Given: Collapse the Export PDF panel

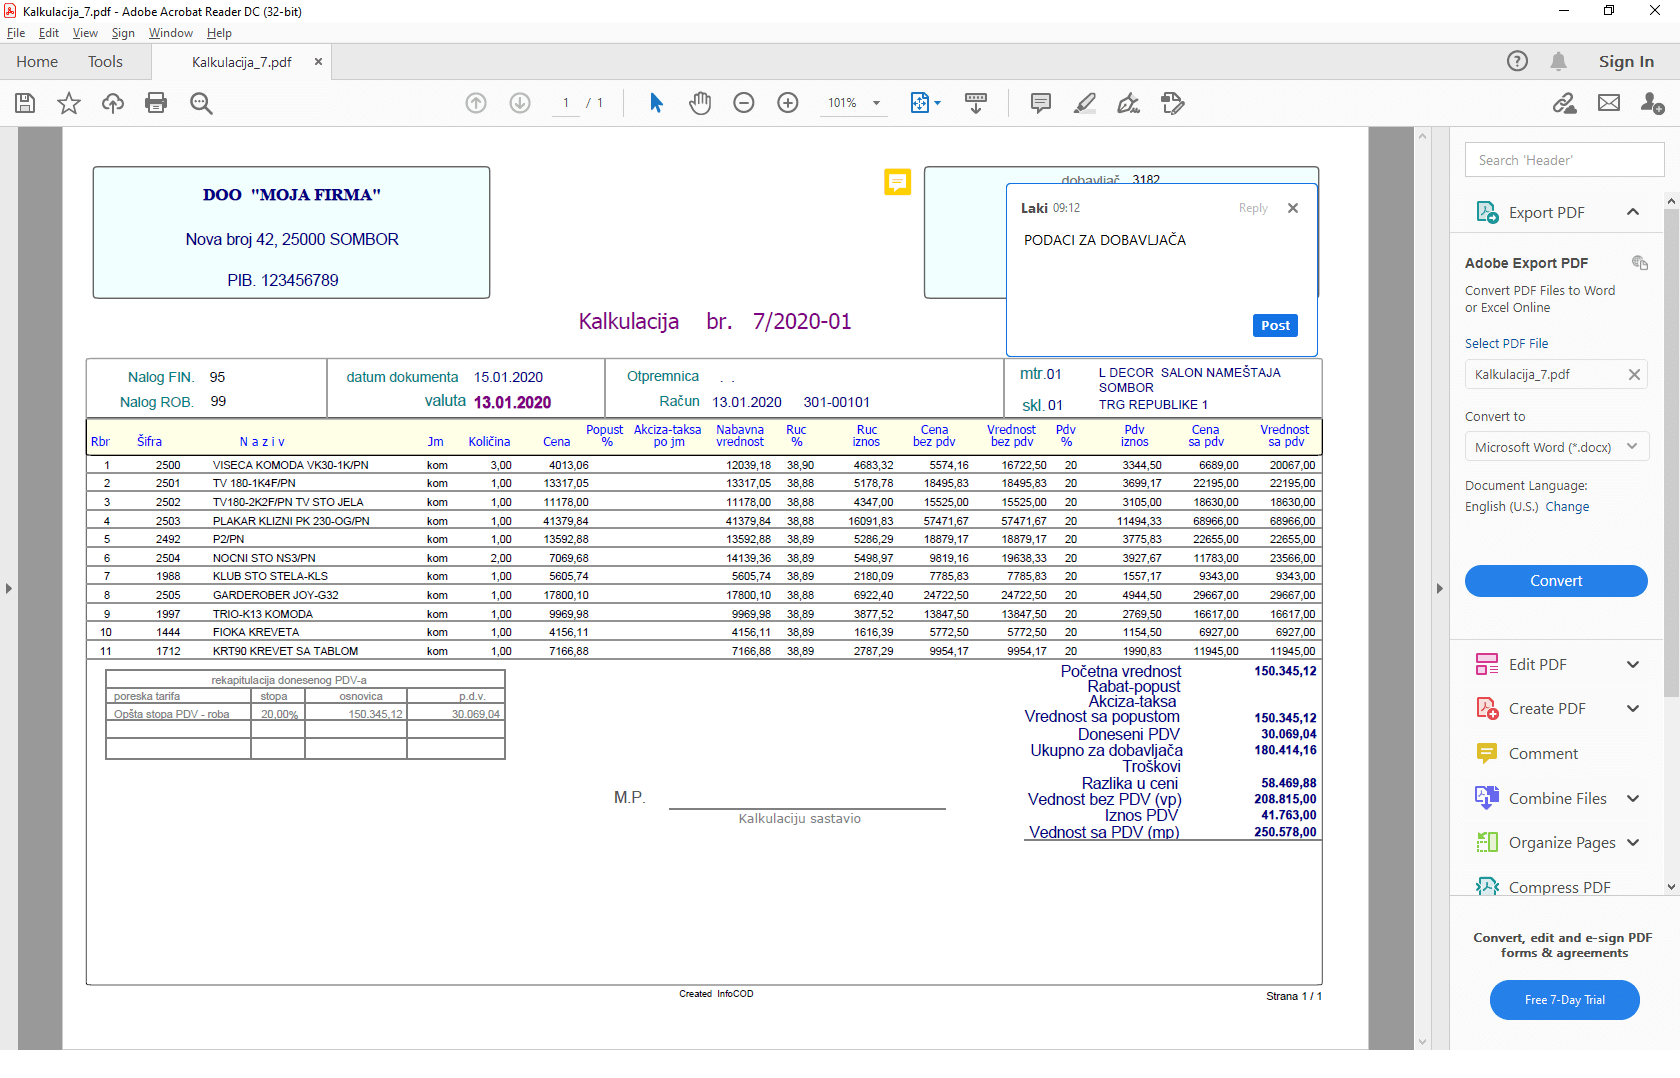Looking at the screenshot, I should (x=1633, y=212).
